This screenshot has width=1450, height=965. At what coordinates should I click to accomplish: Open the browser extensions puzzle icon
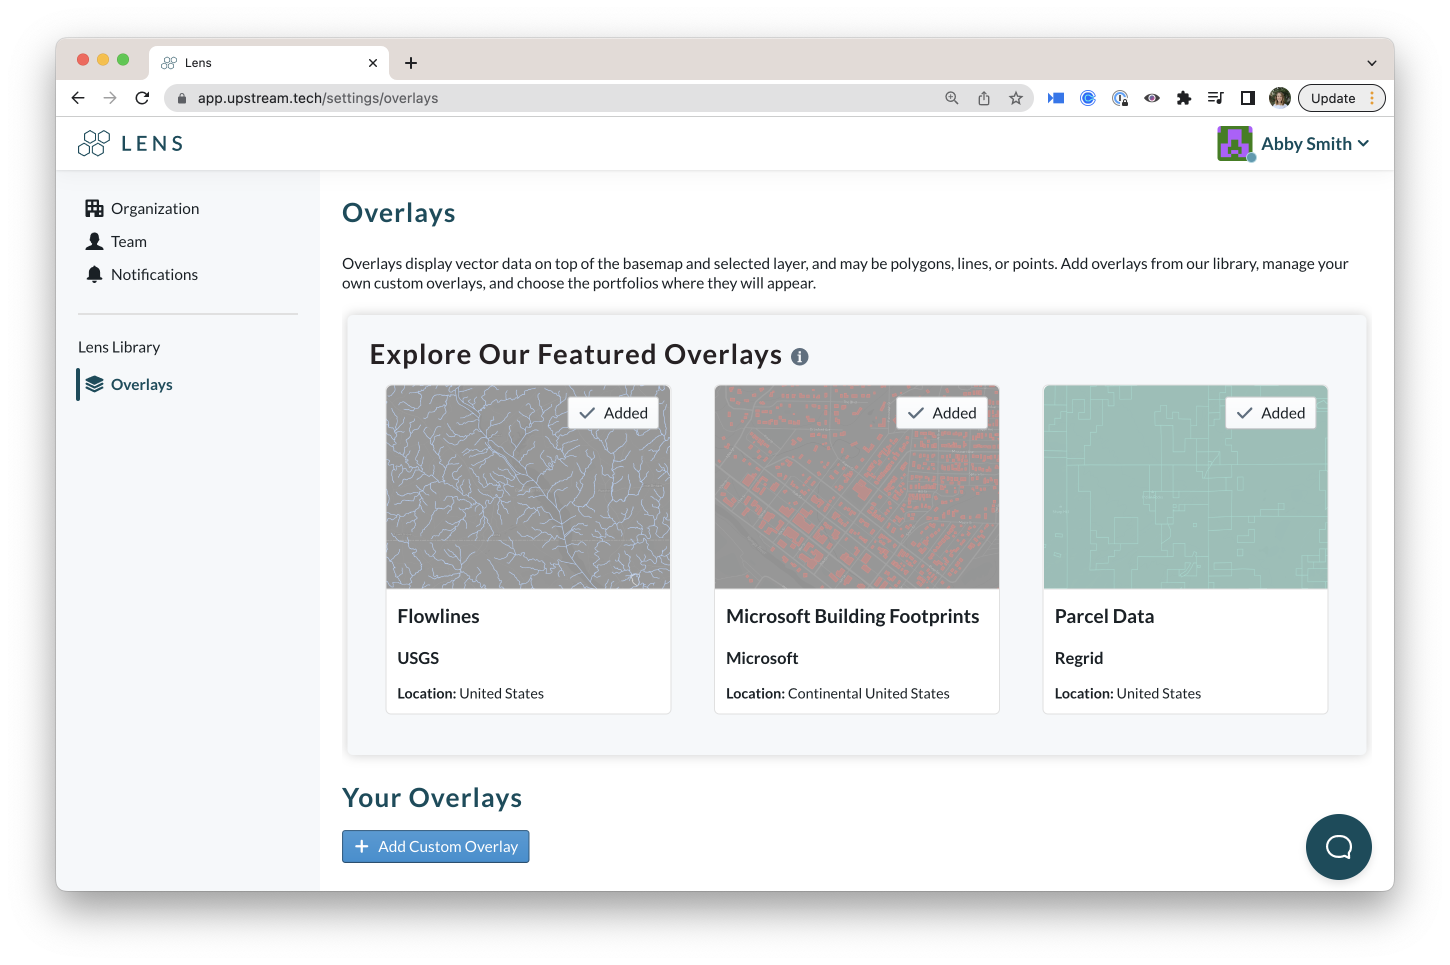pyautogui.click(x=1184, y=97)
